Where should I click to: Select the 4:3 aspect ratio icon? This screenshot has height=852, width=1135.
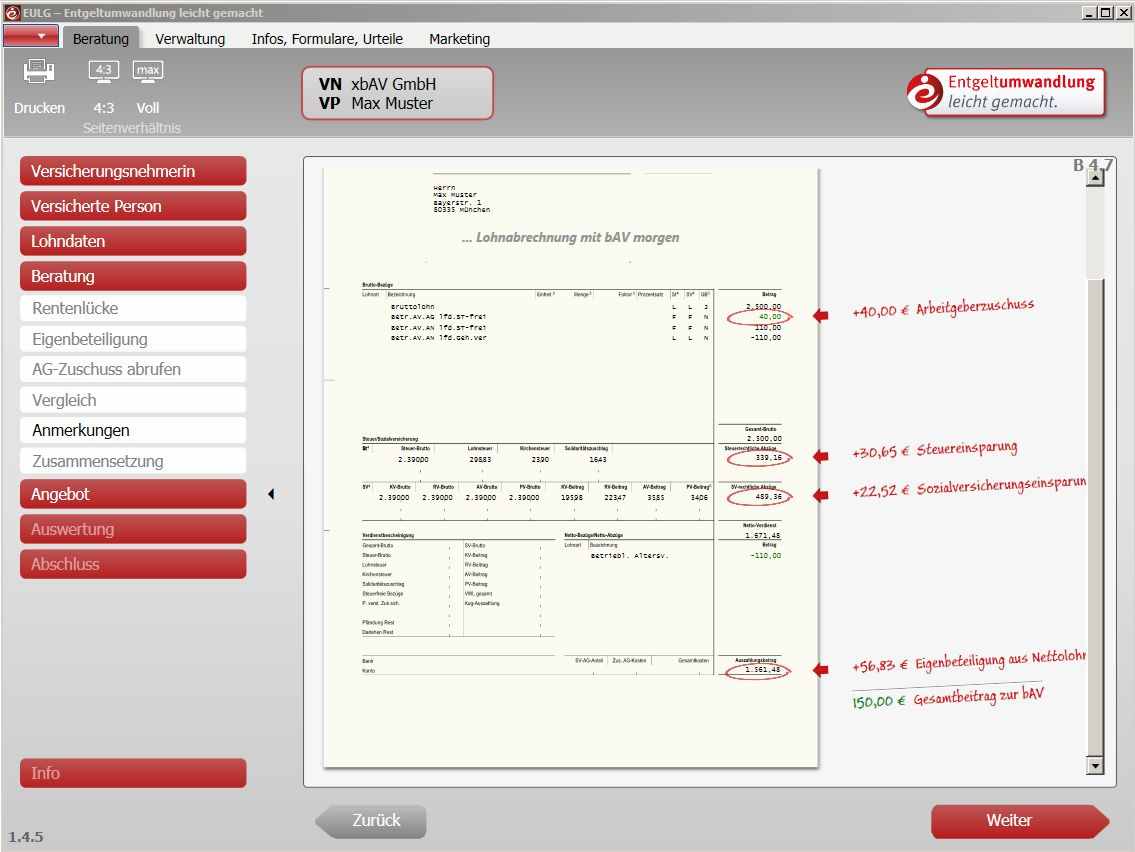103,71
